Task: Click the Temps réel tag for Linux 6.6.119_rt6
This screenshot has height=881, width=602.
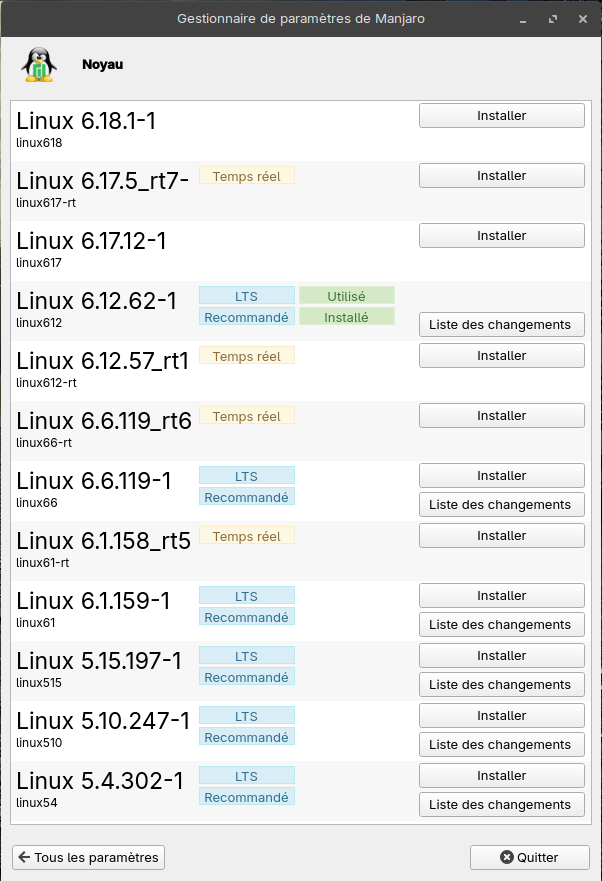Action: point(247,416)
